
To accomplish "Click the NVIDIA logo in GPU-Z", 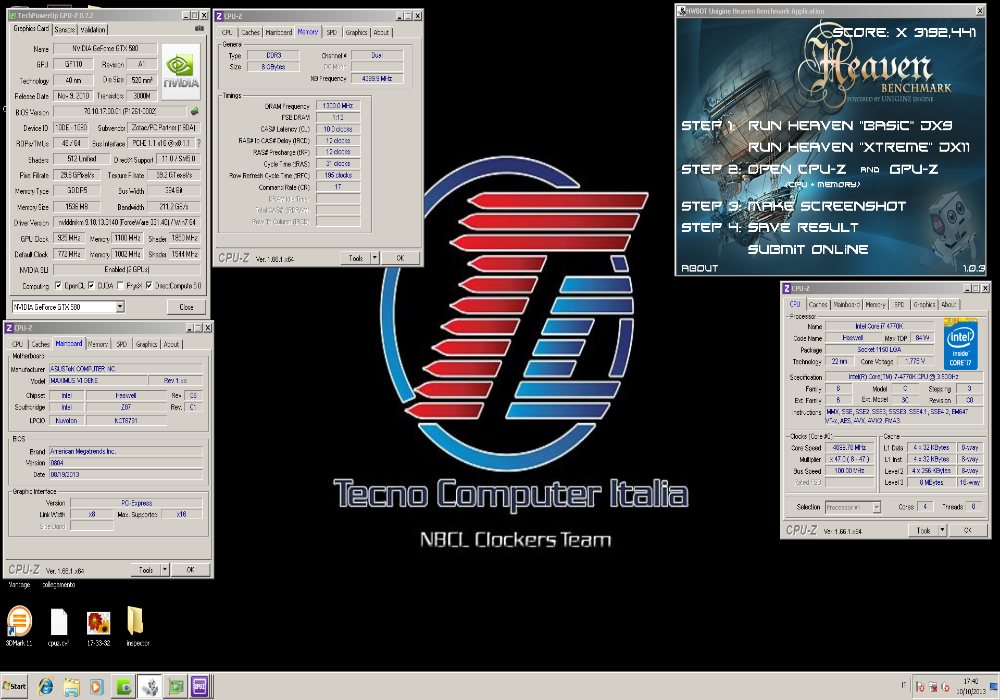I will click(x=181, y=71).
